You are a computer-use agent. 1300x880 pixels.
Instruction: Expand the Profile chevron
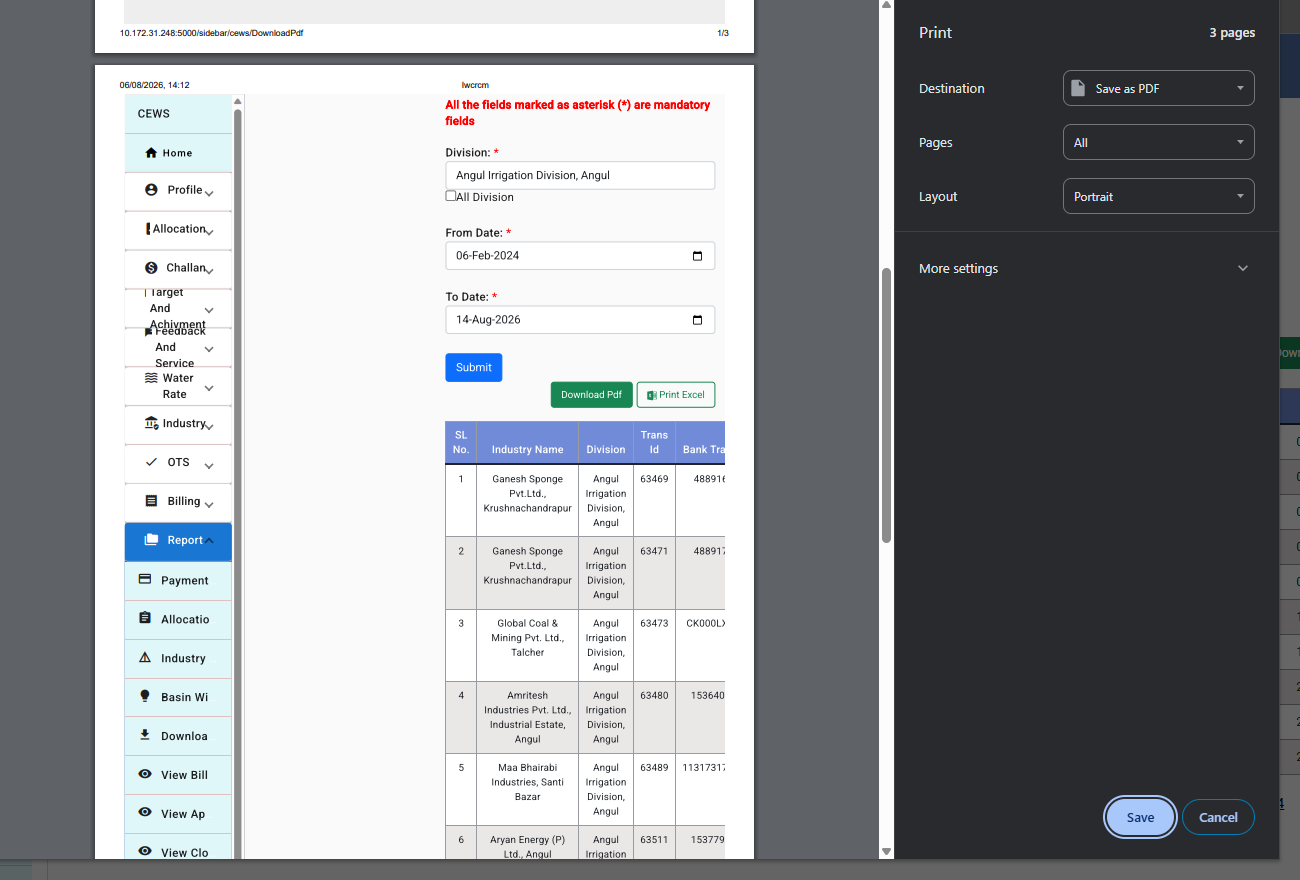pos(209,193)
